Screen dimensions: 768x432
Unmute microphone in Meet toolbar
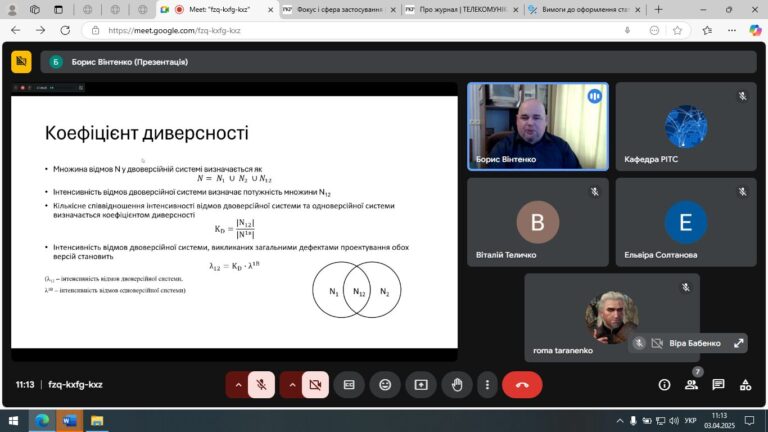coord(261,384)
